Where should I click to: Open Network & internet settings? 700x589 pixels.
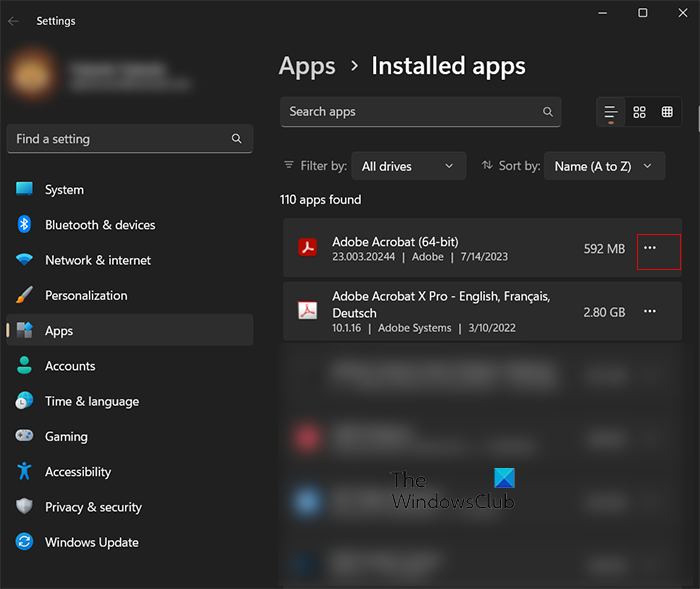pos(97,260)
